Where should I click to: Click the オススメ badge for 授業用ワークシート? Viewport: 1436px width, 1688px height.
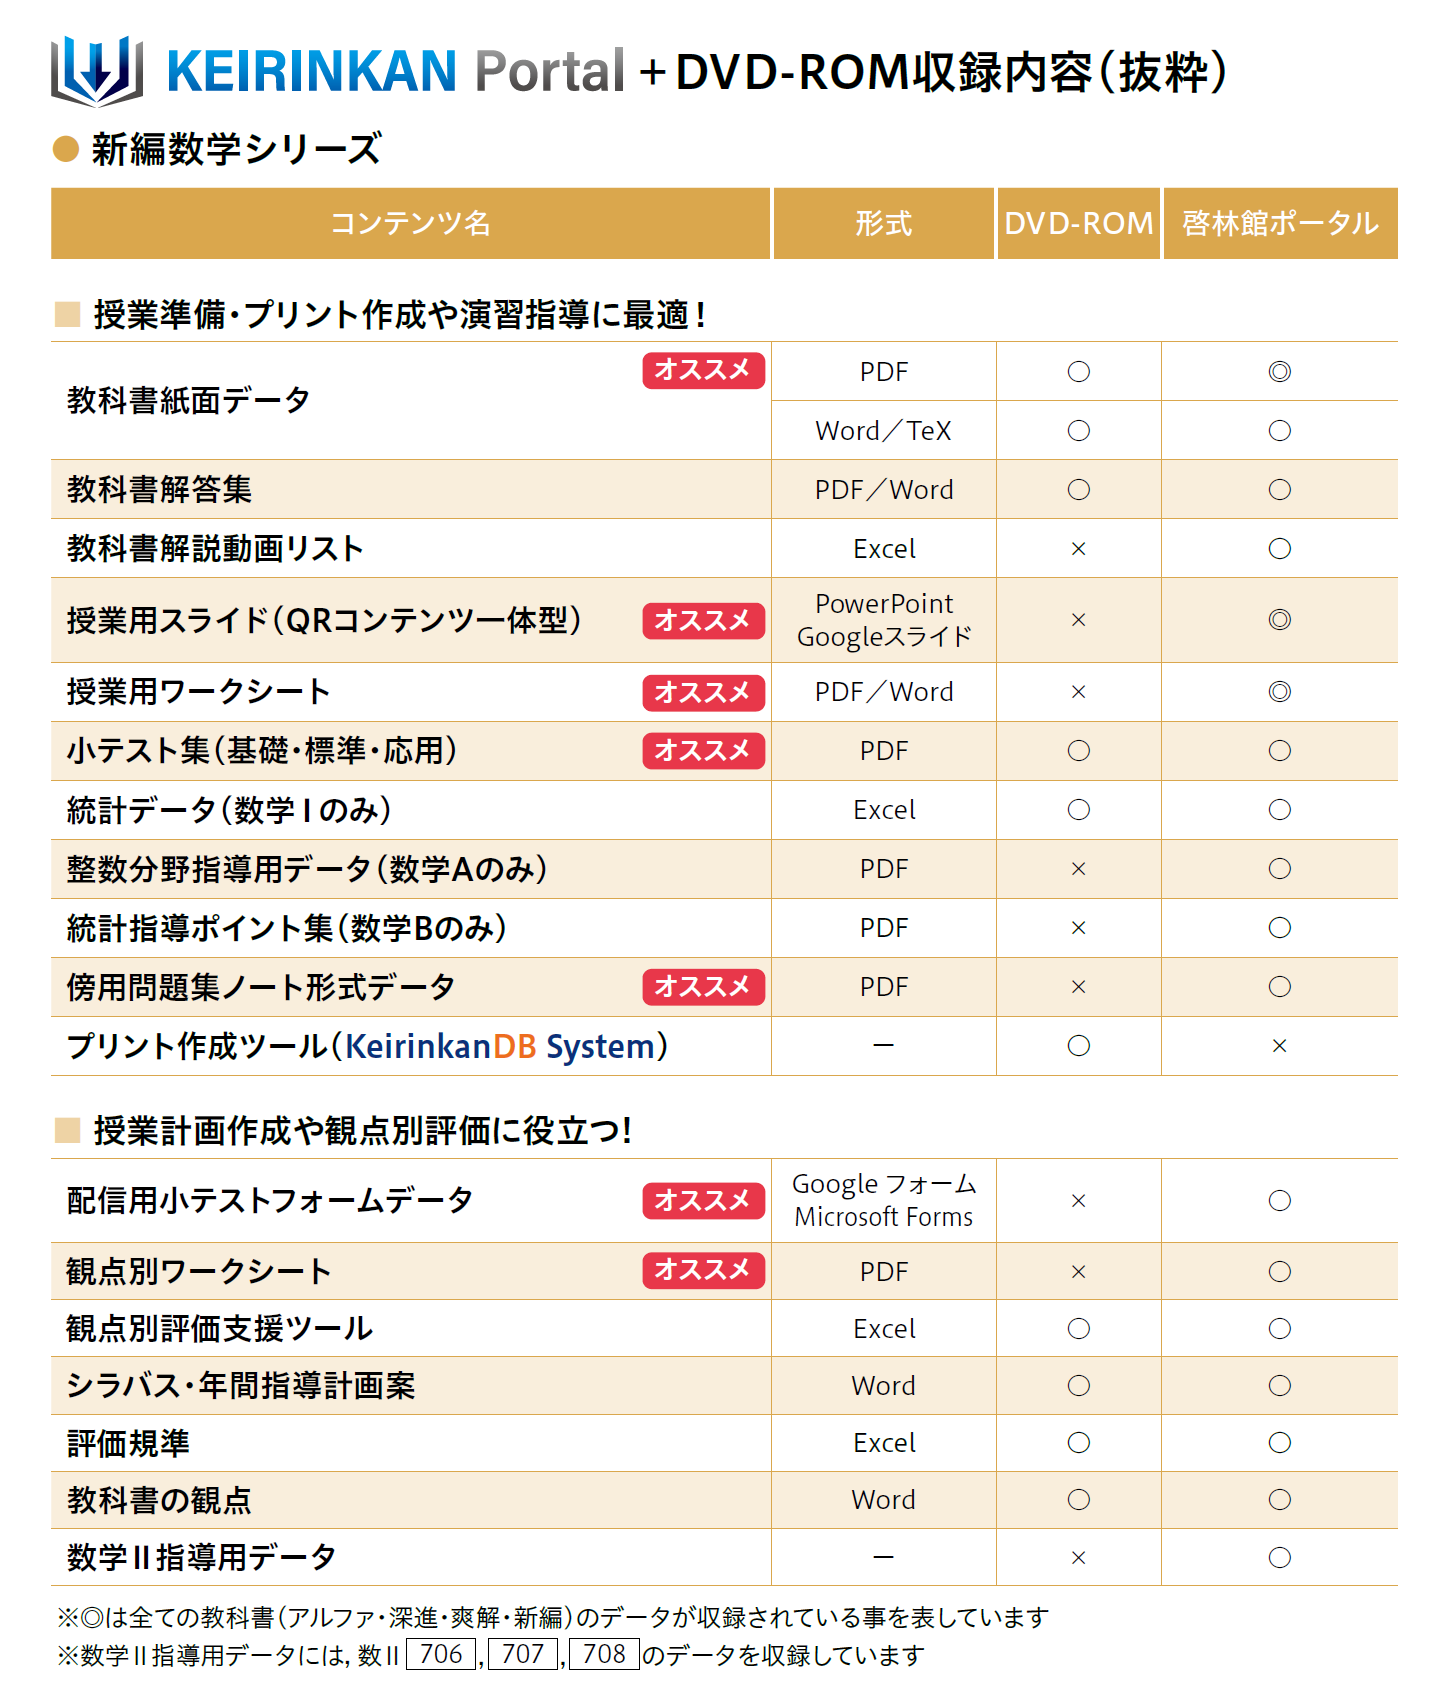coord(703,692)
